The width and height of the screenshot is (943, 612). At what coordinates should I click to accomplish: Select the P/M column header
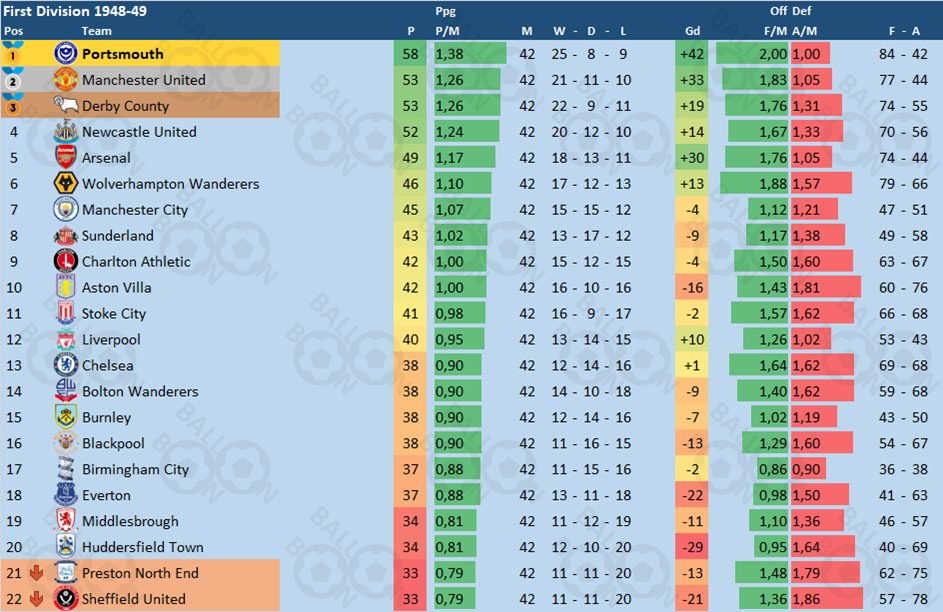pyautogui.click(x=447, y=31)
